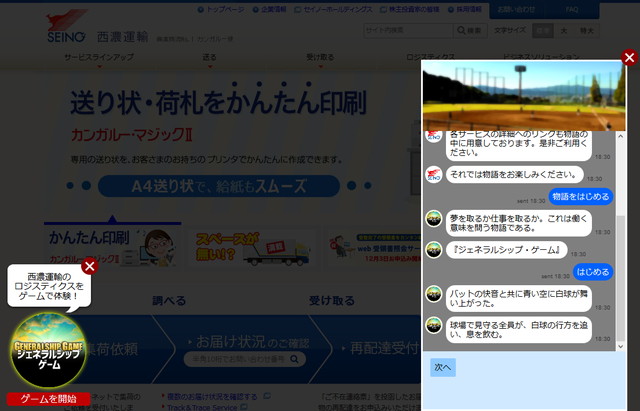The height and width of the screenshot is (411, 640).
Task: Click the 物語をはじめる chat bubble
Action: [x=580, y=197]
